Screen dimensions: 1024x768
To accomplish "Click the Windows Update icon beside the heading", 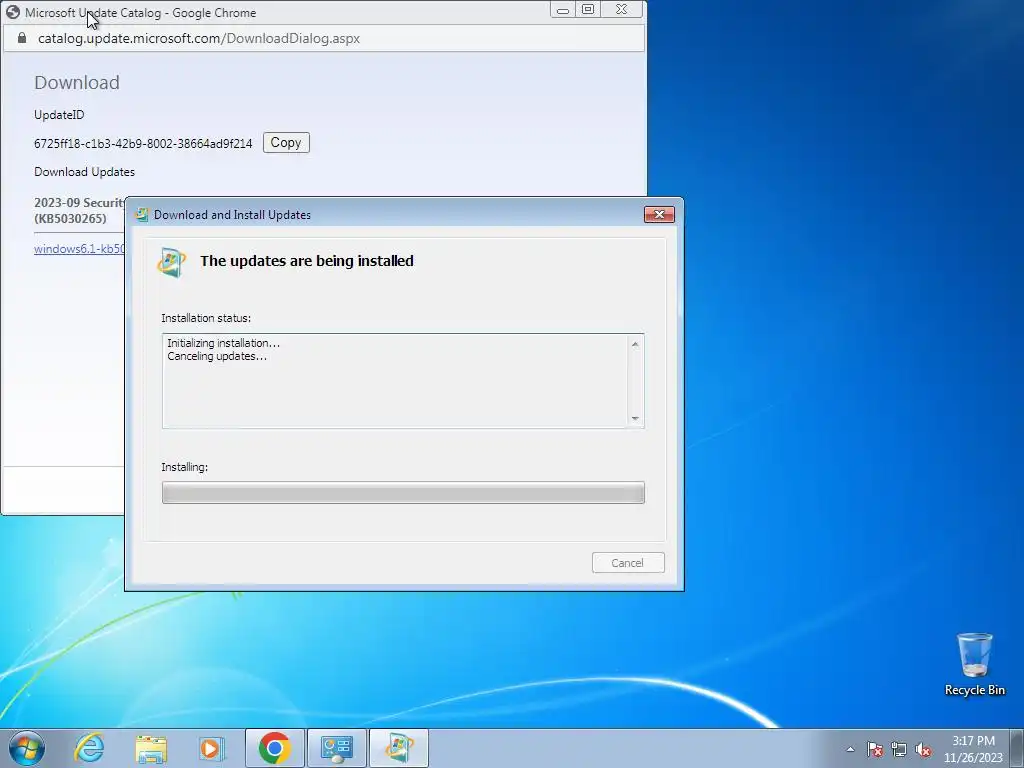I will point(172,263).
